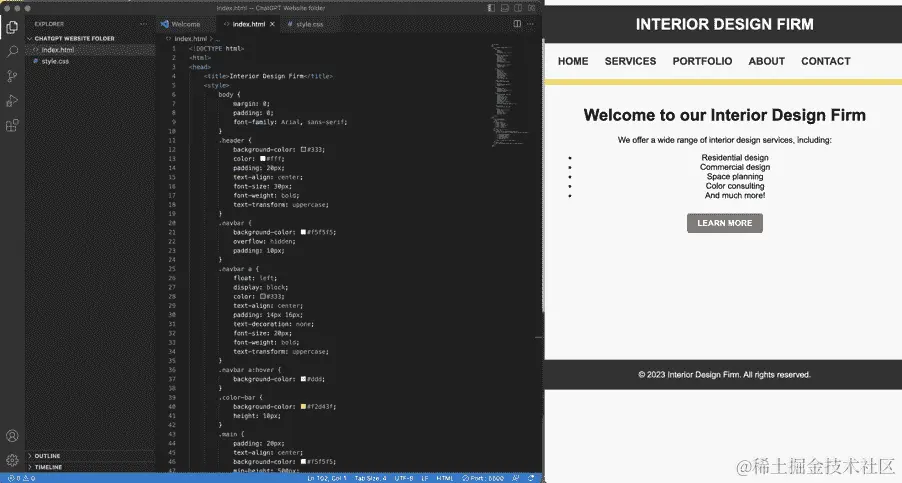
Task: Click the errors and warnings status indicator
Action: [x=21, y=478]
